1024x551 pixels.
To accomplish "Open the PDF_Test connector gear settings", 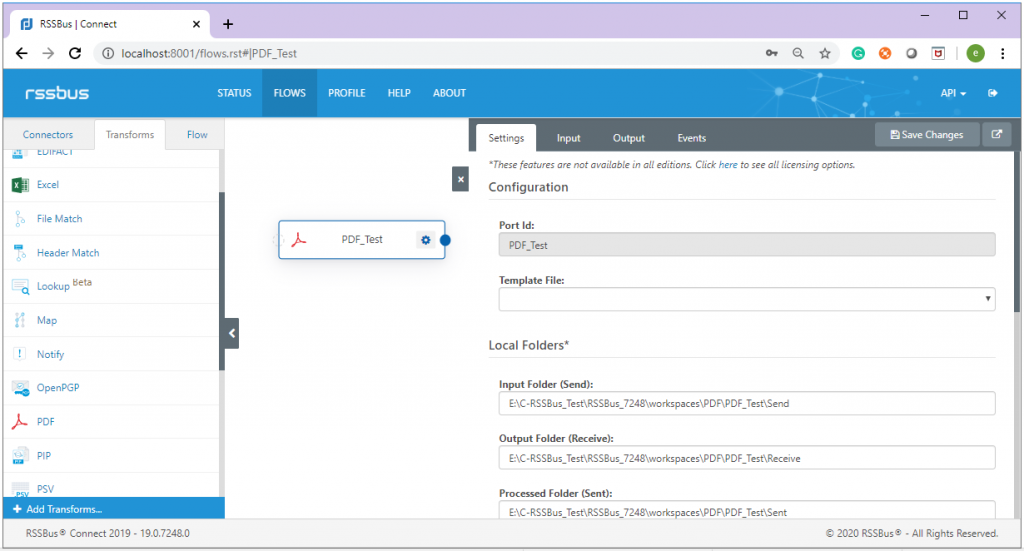I will pos(426,240).
